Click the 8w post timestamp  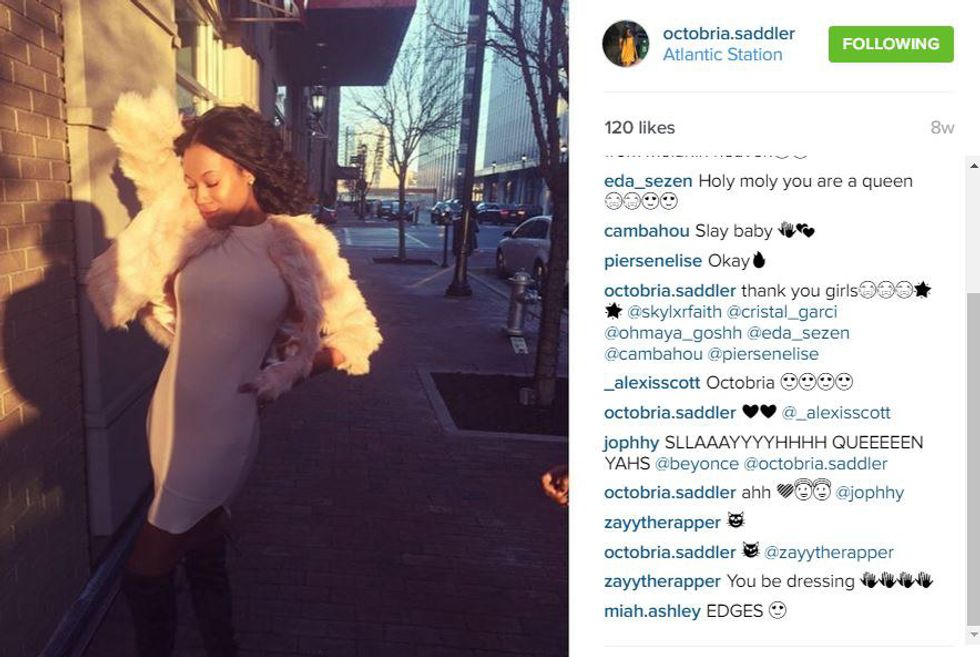tap(942, 128)
